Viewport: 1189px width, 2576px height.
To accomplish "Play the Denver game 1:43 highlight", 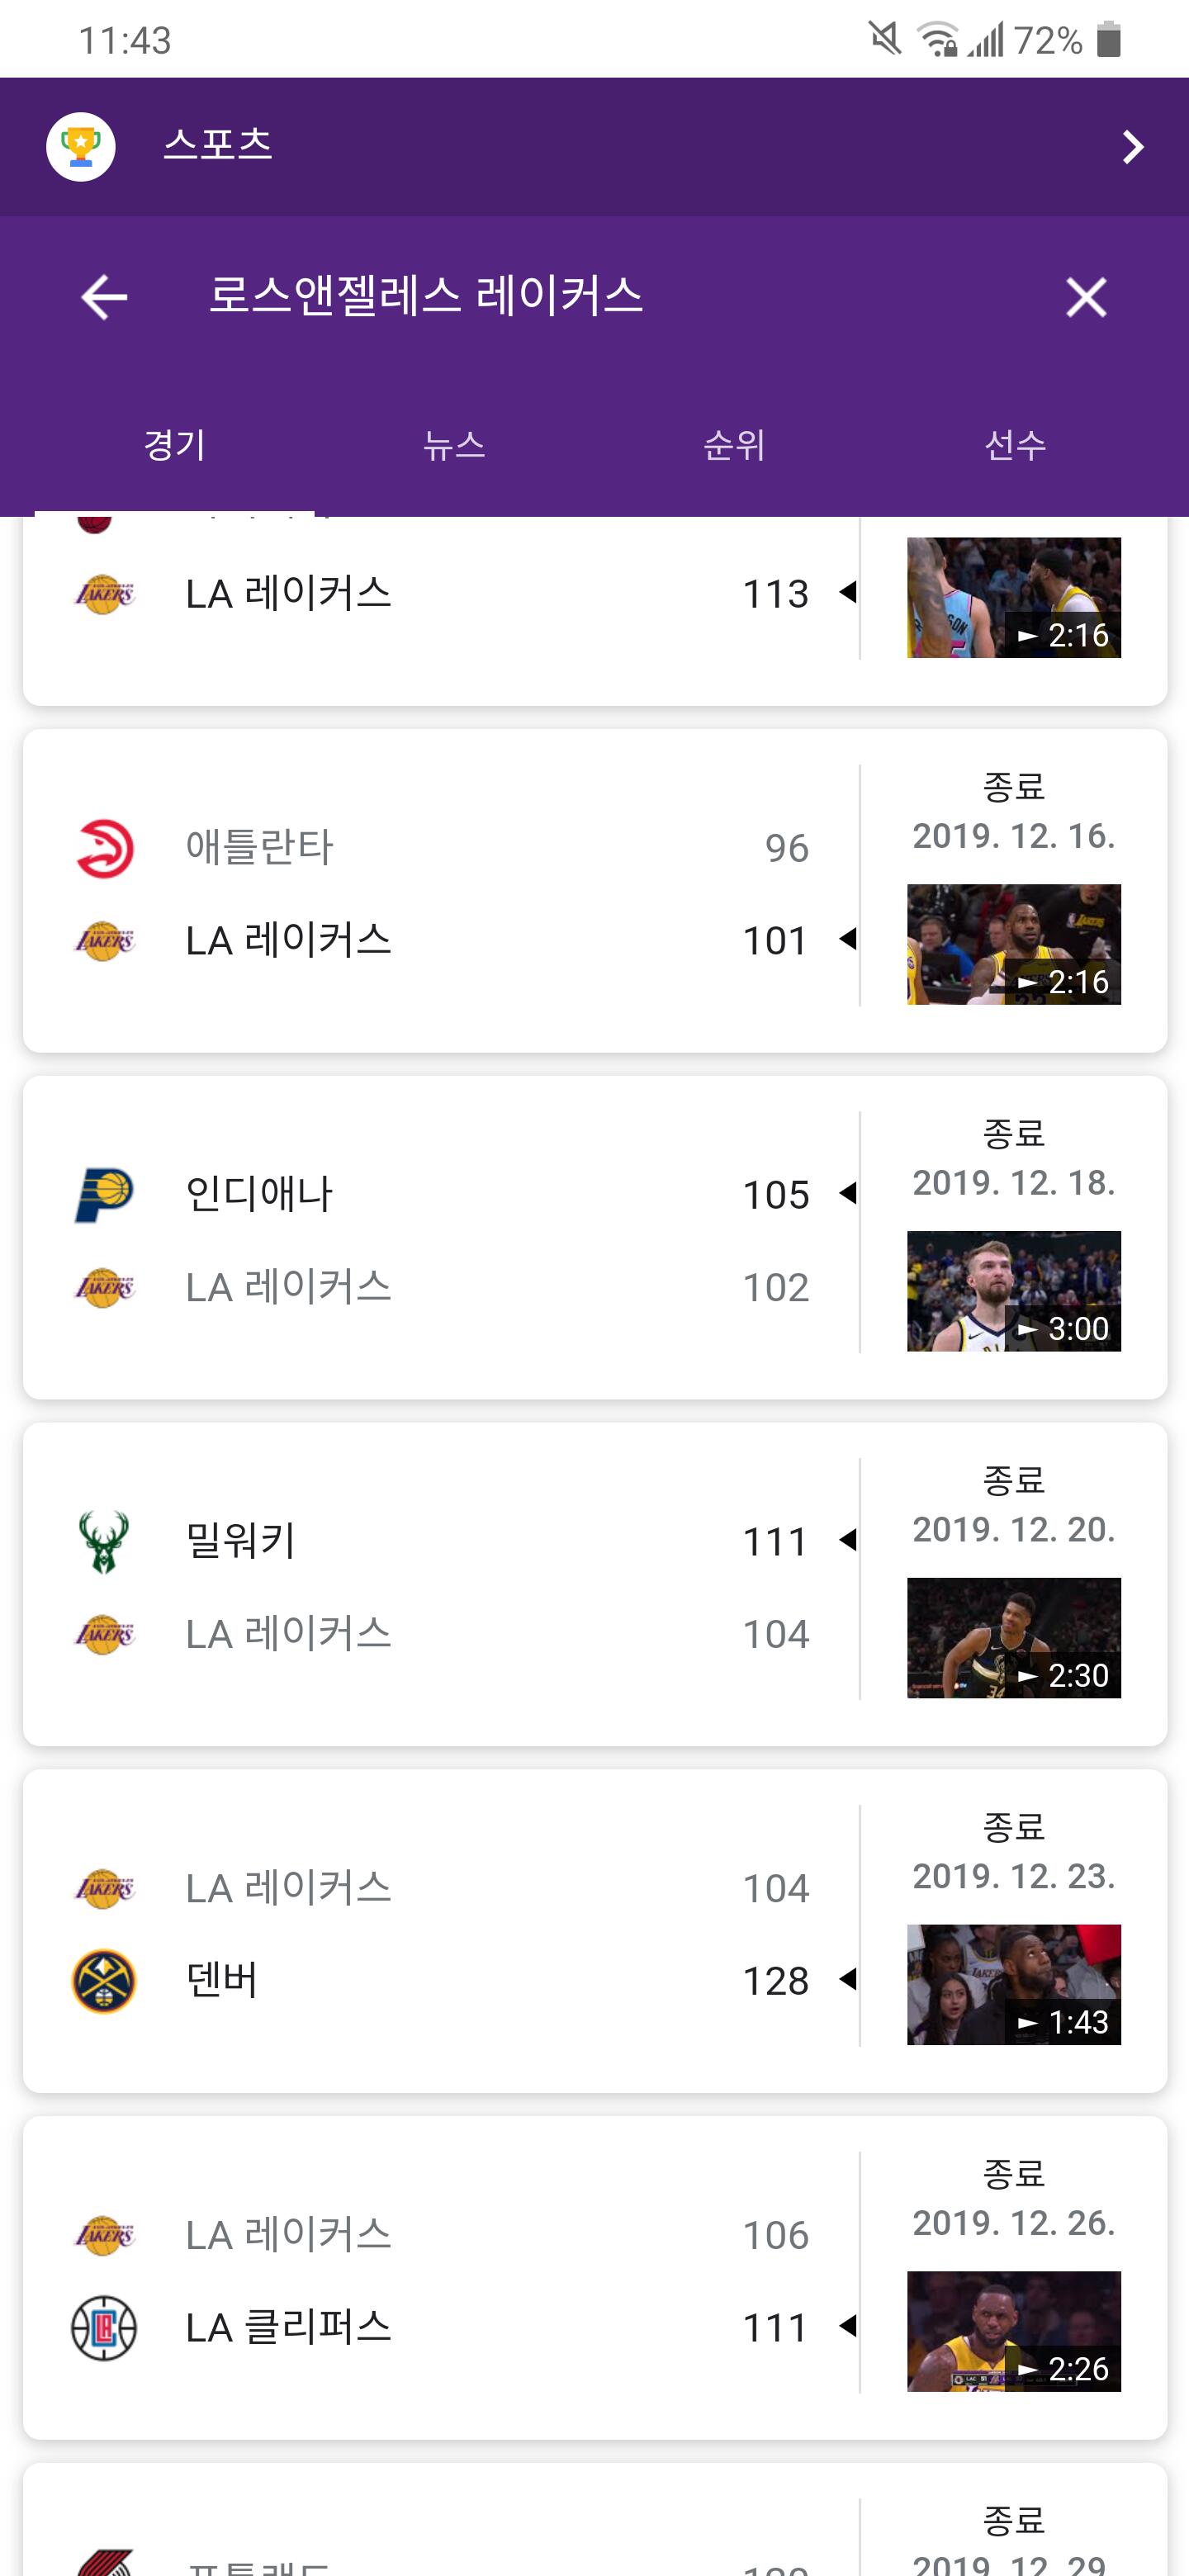I will click(x=1013, y=1985).
